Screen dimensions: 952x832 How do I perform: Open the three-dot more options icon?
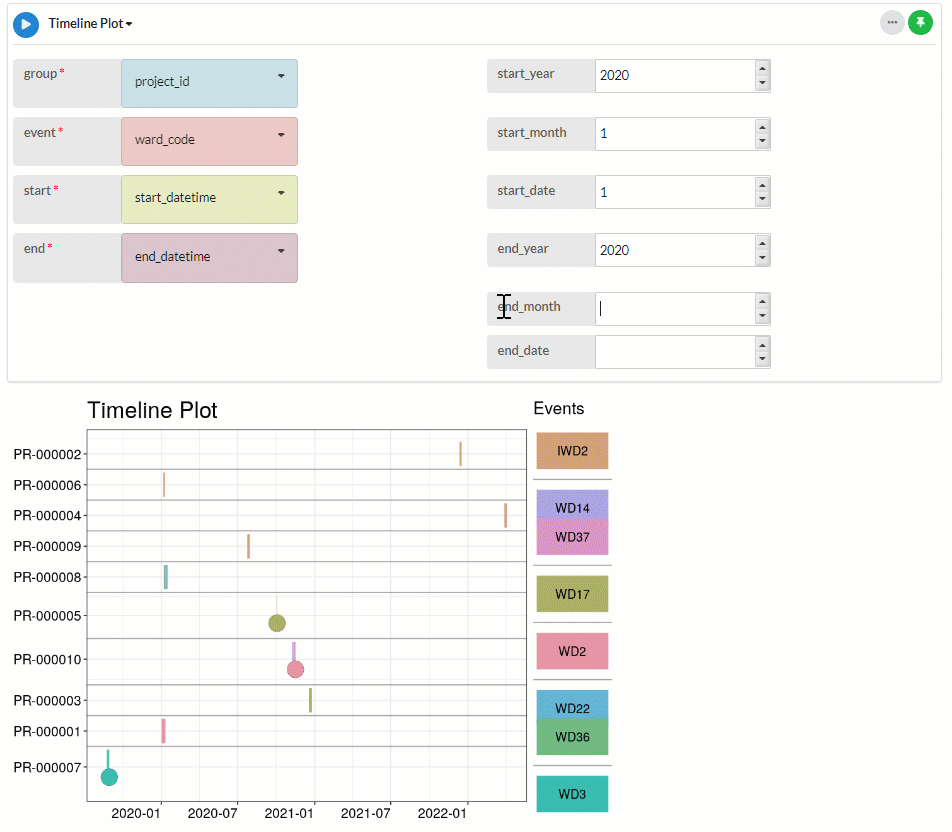click(x=892, y=22)
